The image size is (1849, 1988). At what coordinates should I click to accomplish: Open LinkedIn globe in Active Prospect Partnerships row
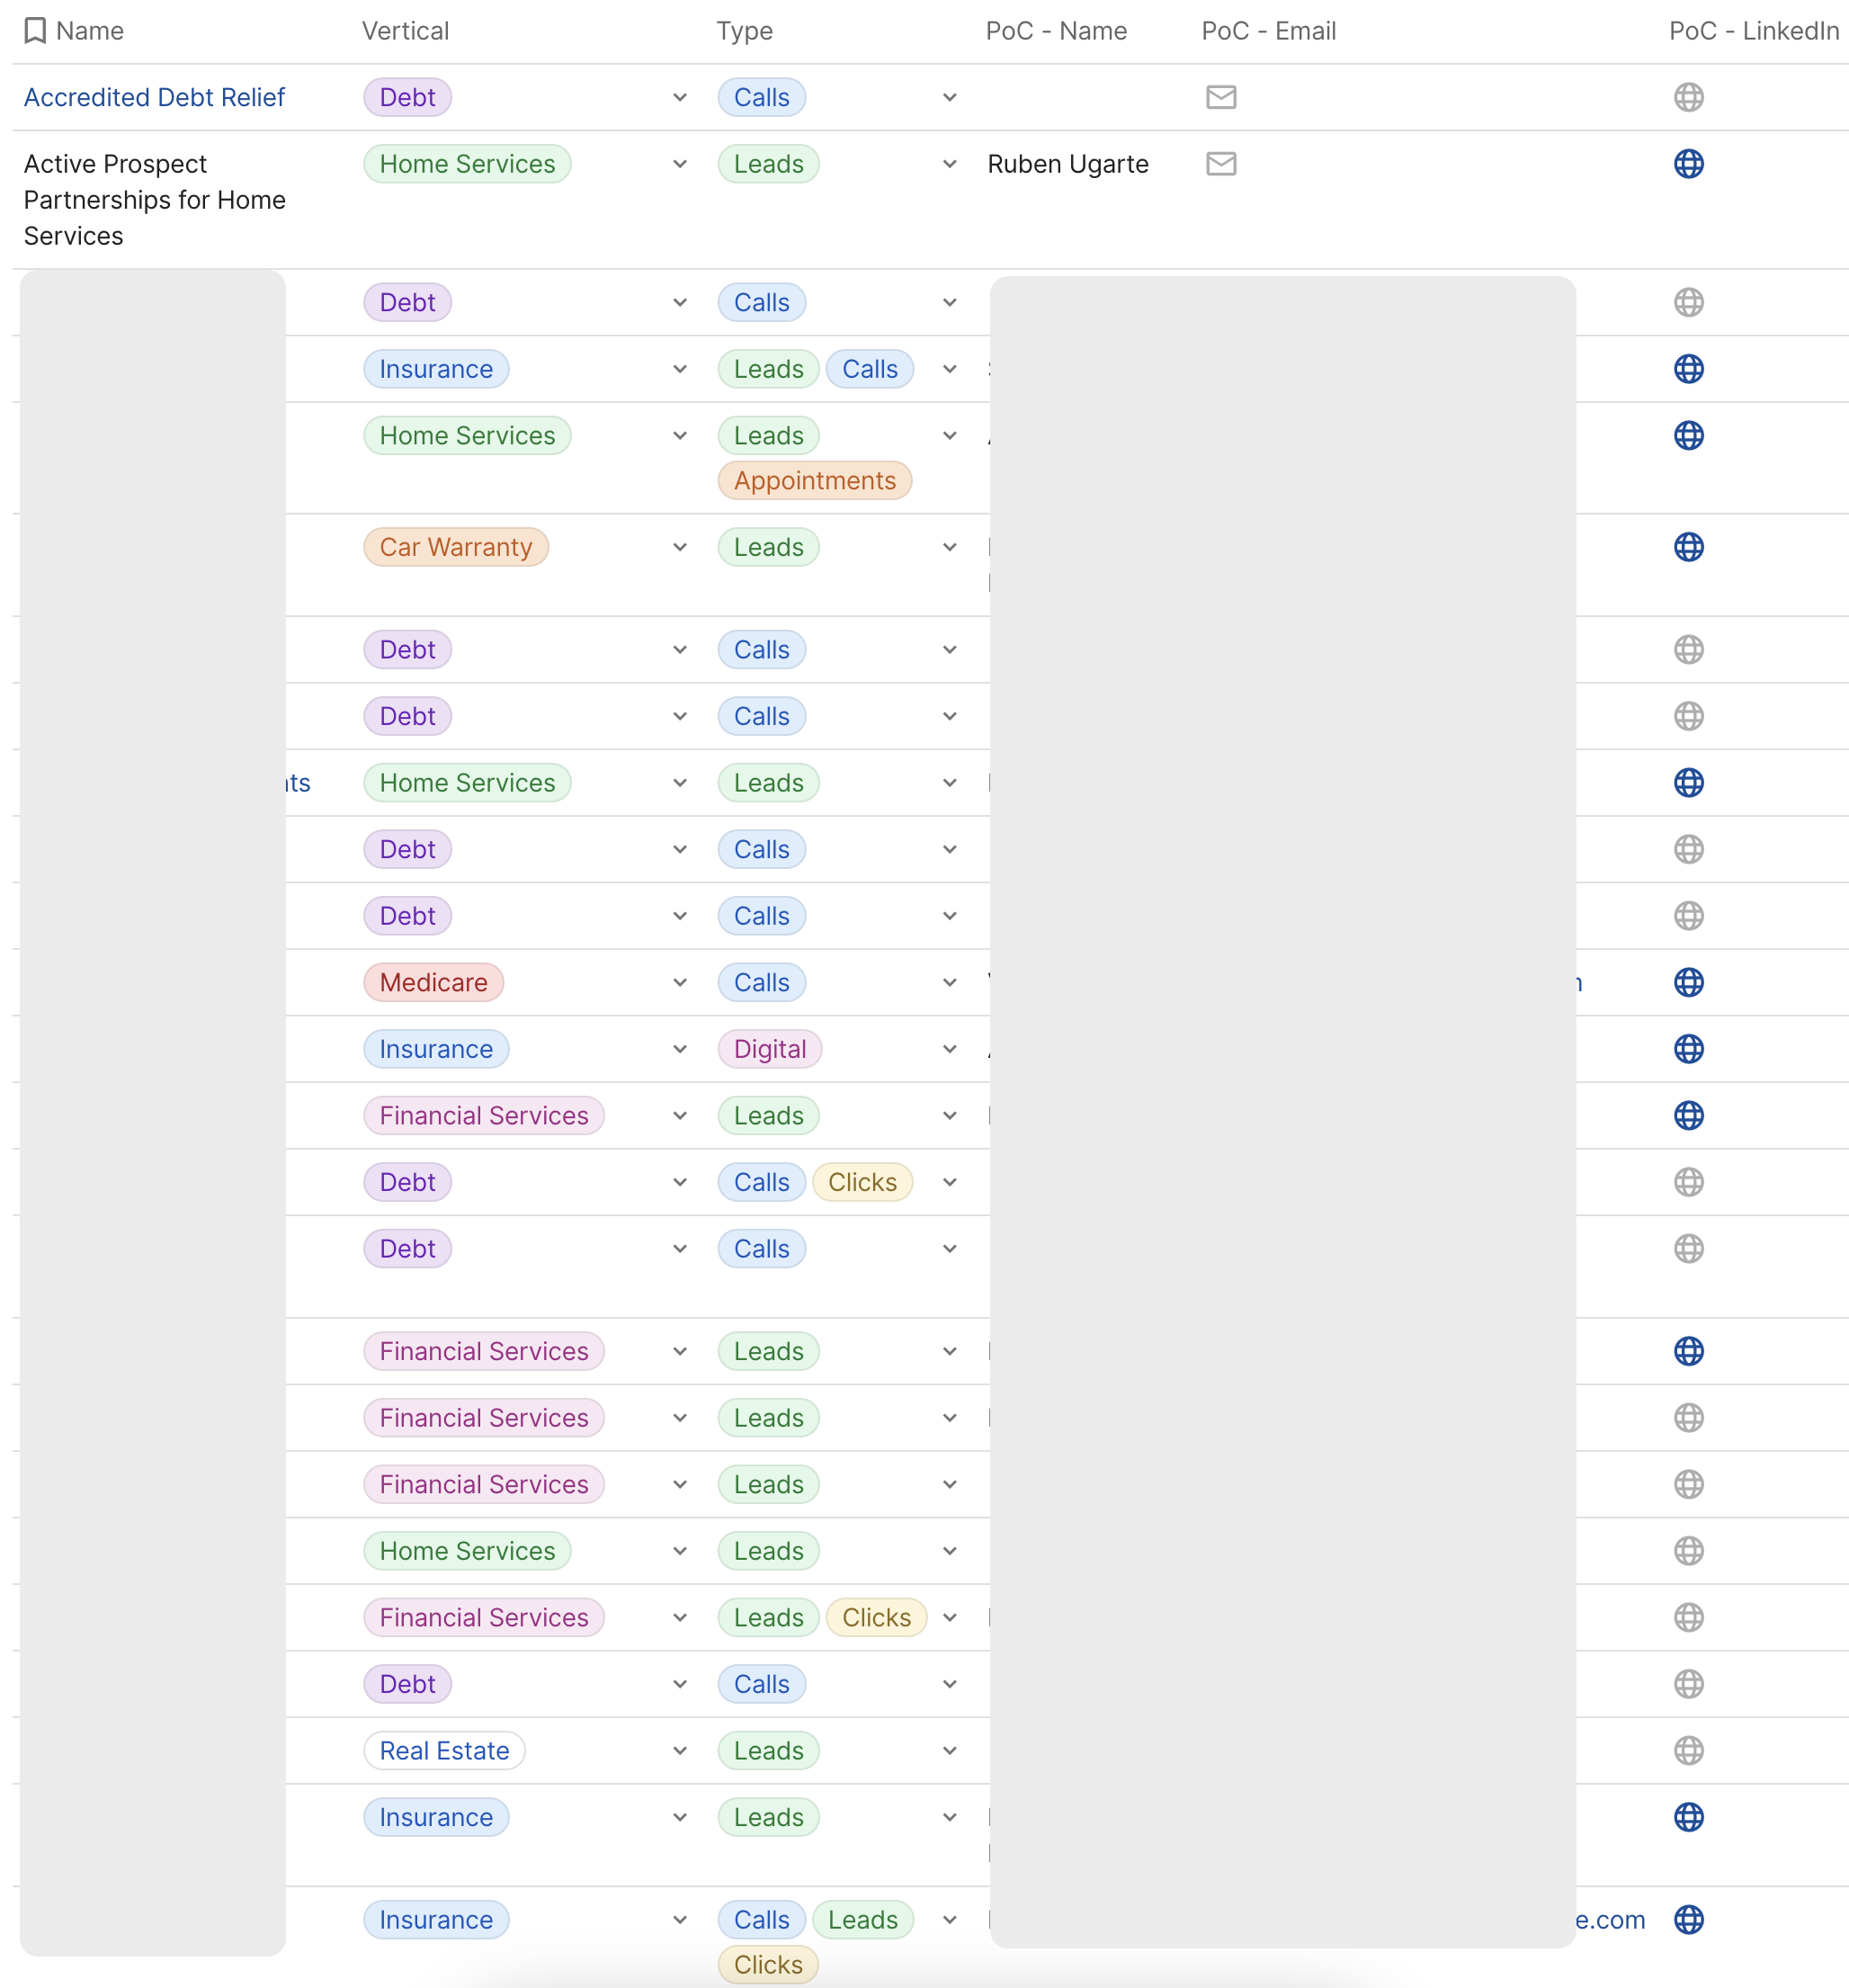1688,163
